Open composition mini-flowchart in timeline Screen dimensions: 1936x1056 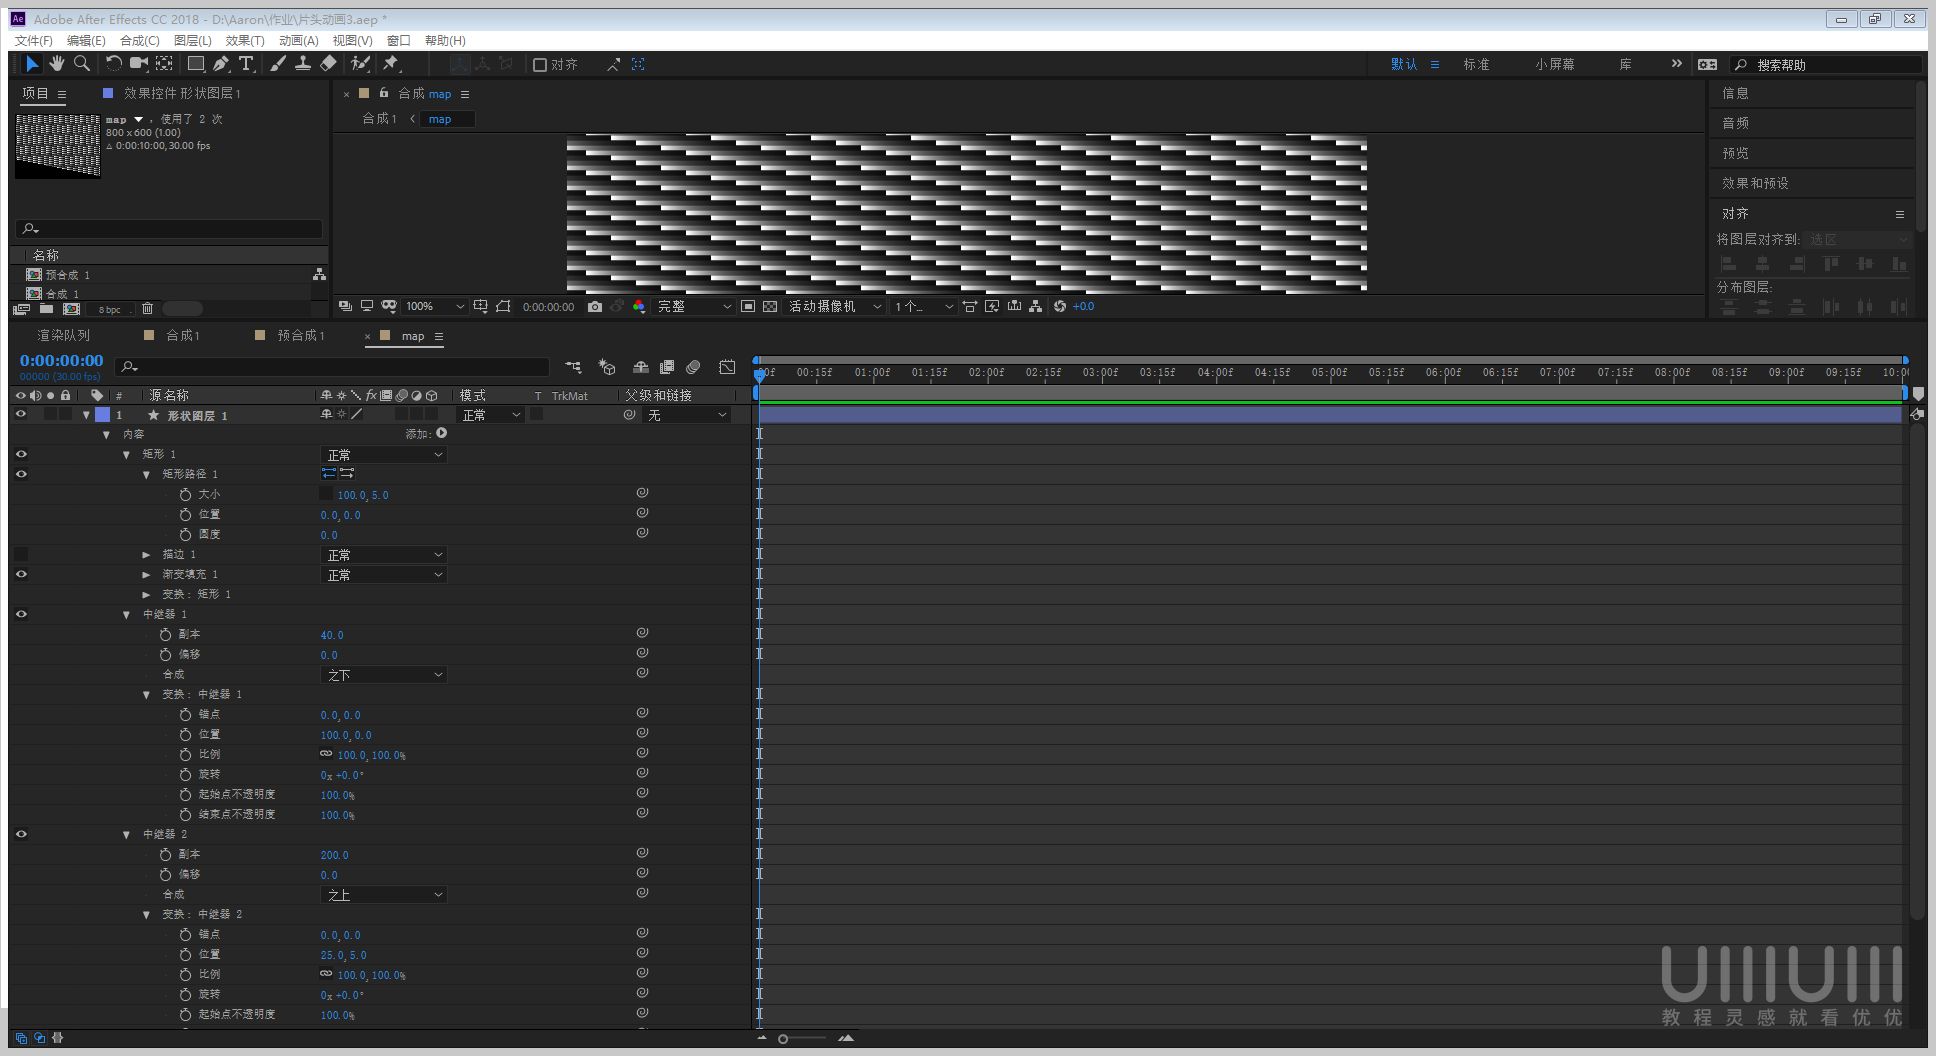pyautogui.click(x=572, y=367)
